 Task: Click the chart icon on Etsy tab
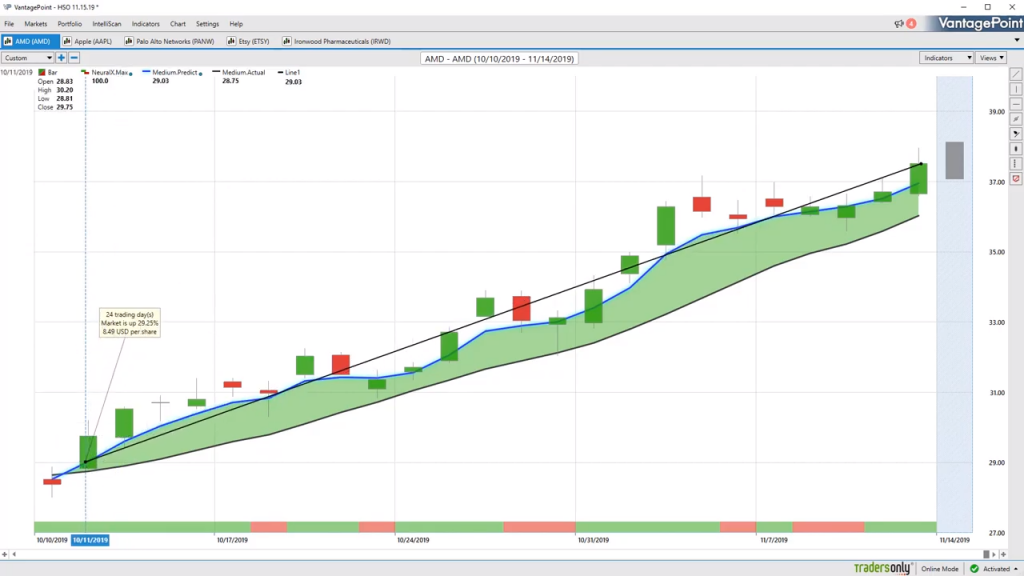pos(231,41)
